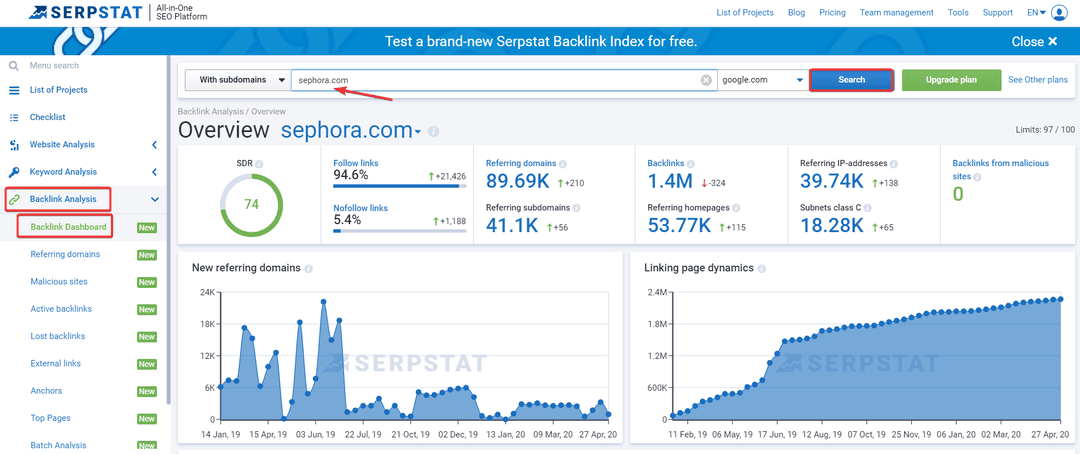Screen dimensions: 1080x454
Task: Open the See Other plans link
Action: 1037,80
